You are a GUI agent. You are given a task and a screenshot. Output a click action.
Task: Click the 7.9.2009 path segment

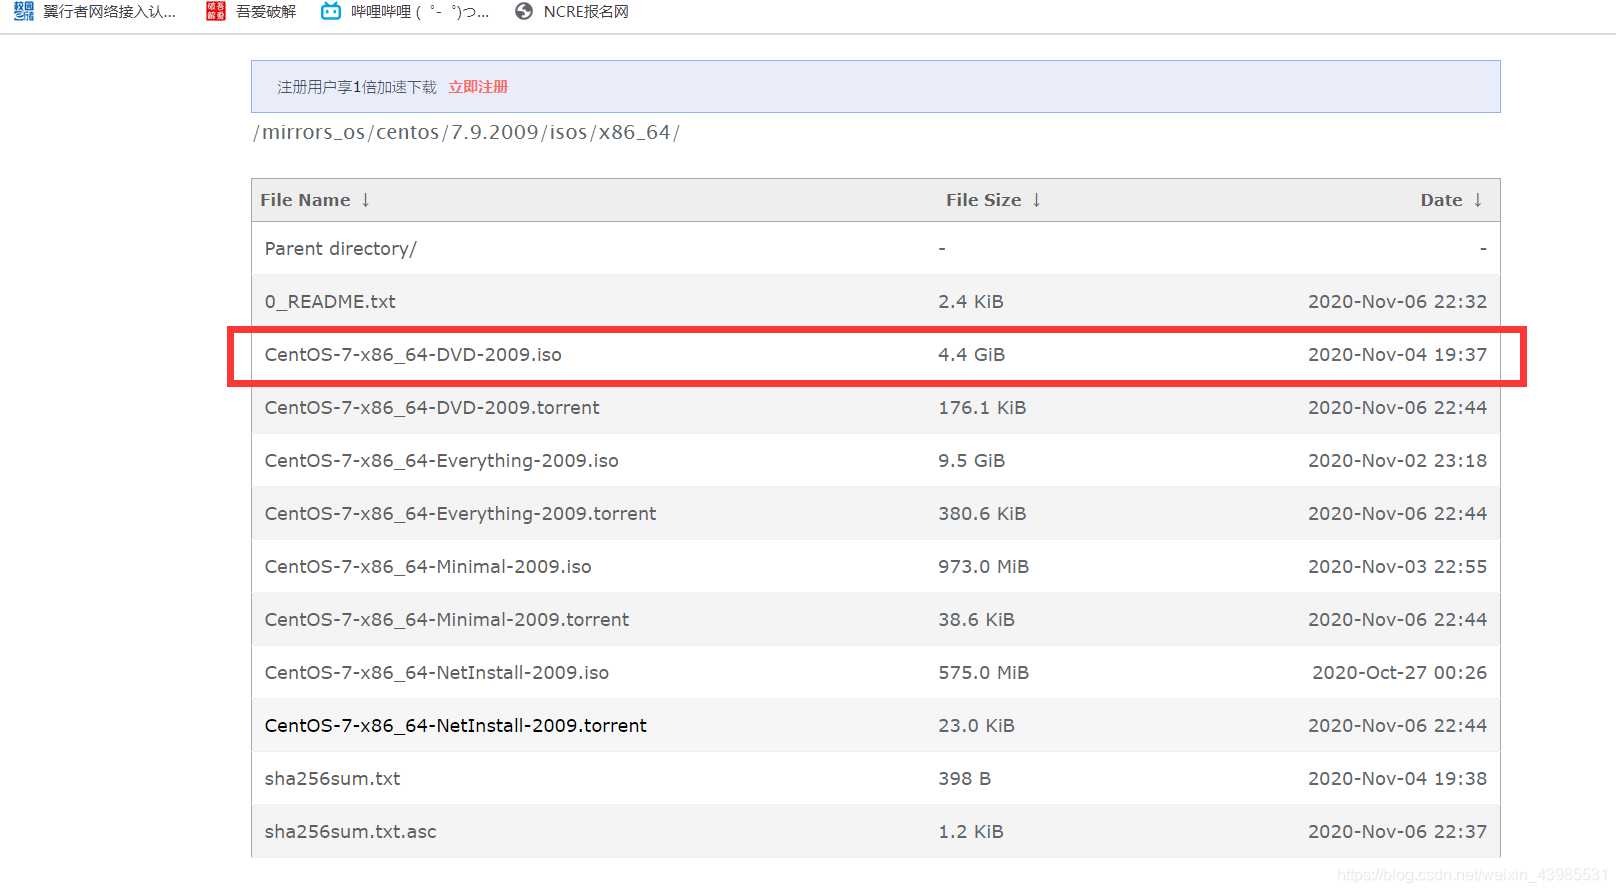pyautogui.click(x=494, y=132)
